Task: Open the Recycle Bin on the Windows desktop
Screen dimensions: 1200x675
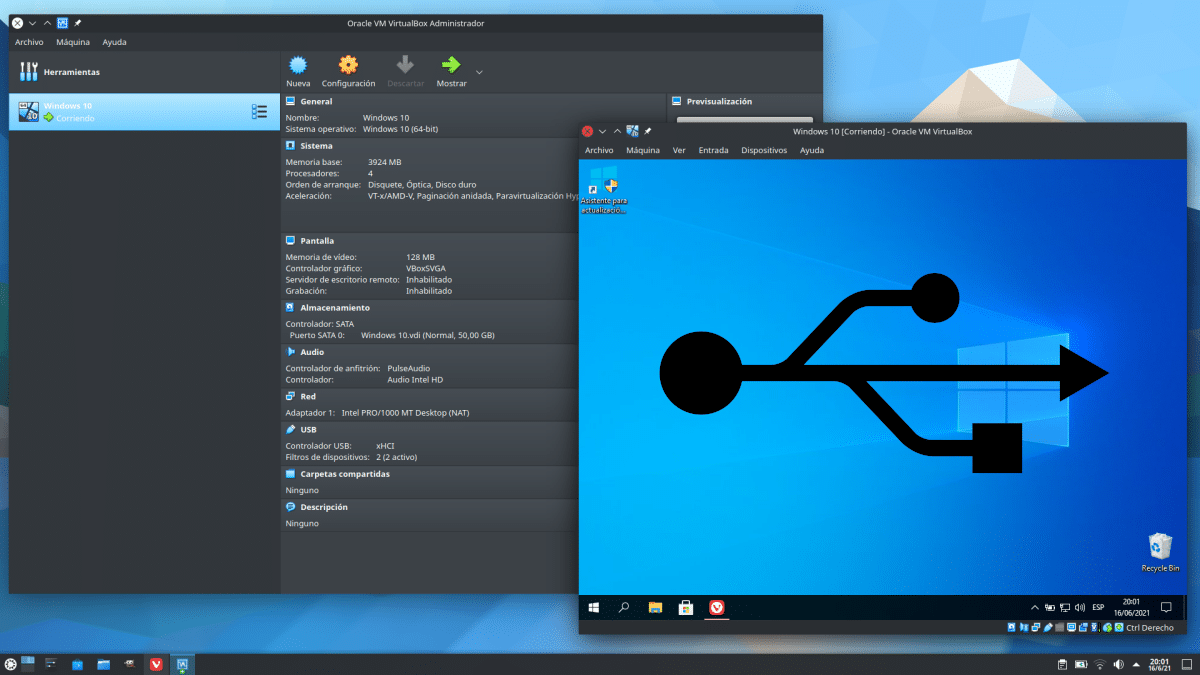Action: (x=1159, y=548)
